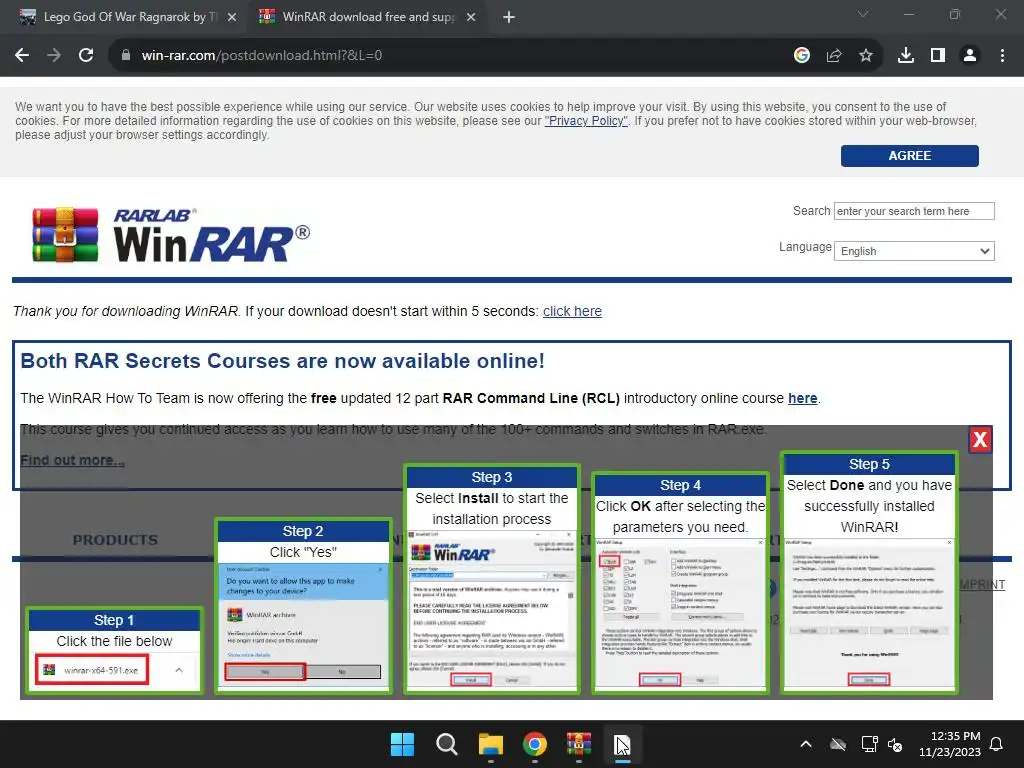This screenshot has width=1024, height=768.
Task: Close the Lego God Of War tab
Action: (232, 18)
